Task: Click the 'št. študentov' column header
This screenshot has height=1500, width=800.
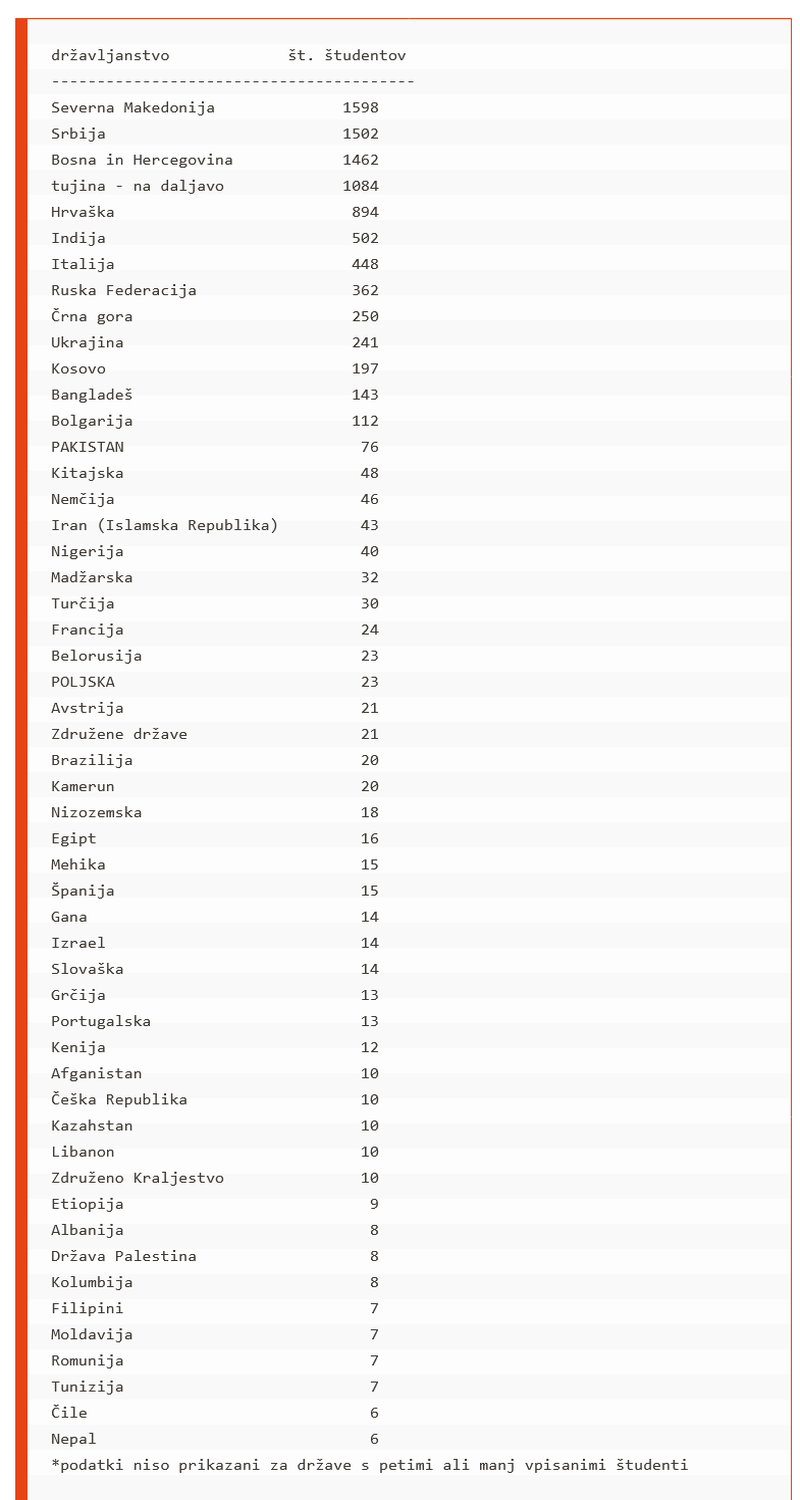Action: [346, 56]
